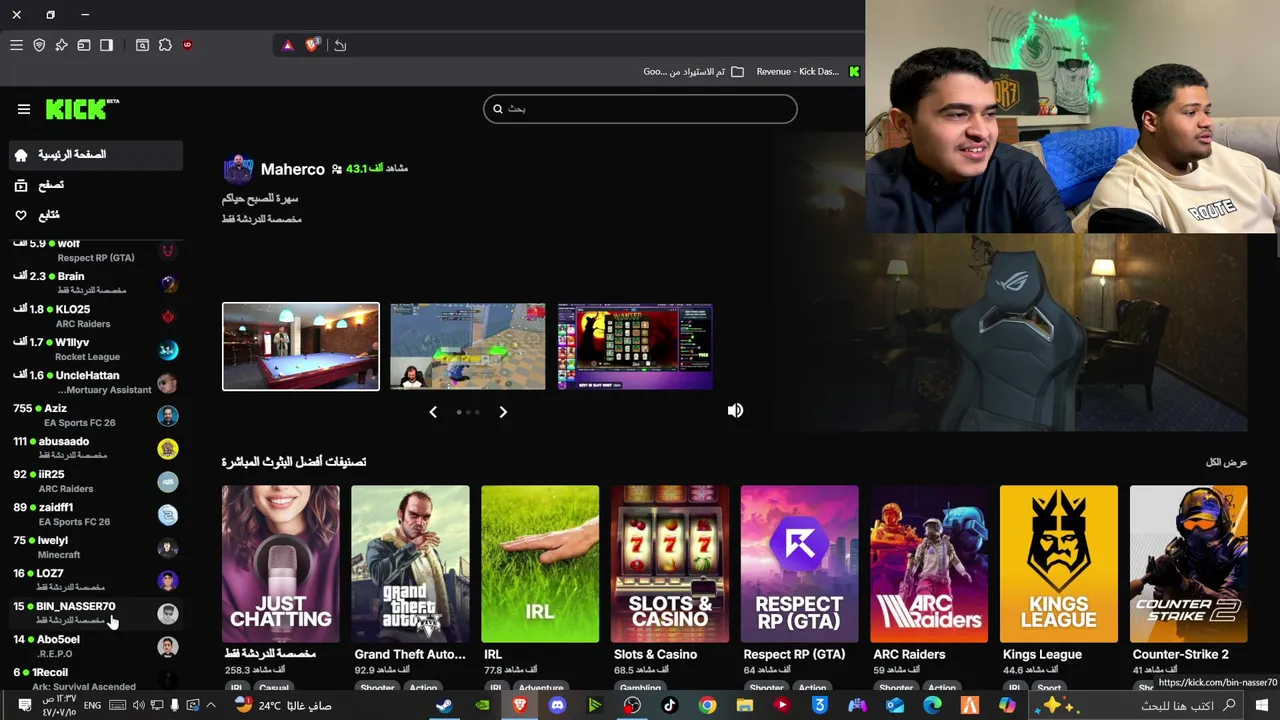The height and width of the screenshot is (720, 1280).
Task: Click the Kick logo
Action: coord(82,109)
